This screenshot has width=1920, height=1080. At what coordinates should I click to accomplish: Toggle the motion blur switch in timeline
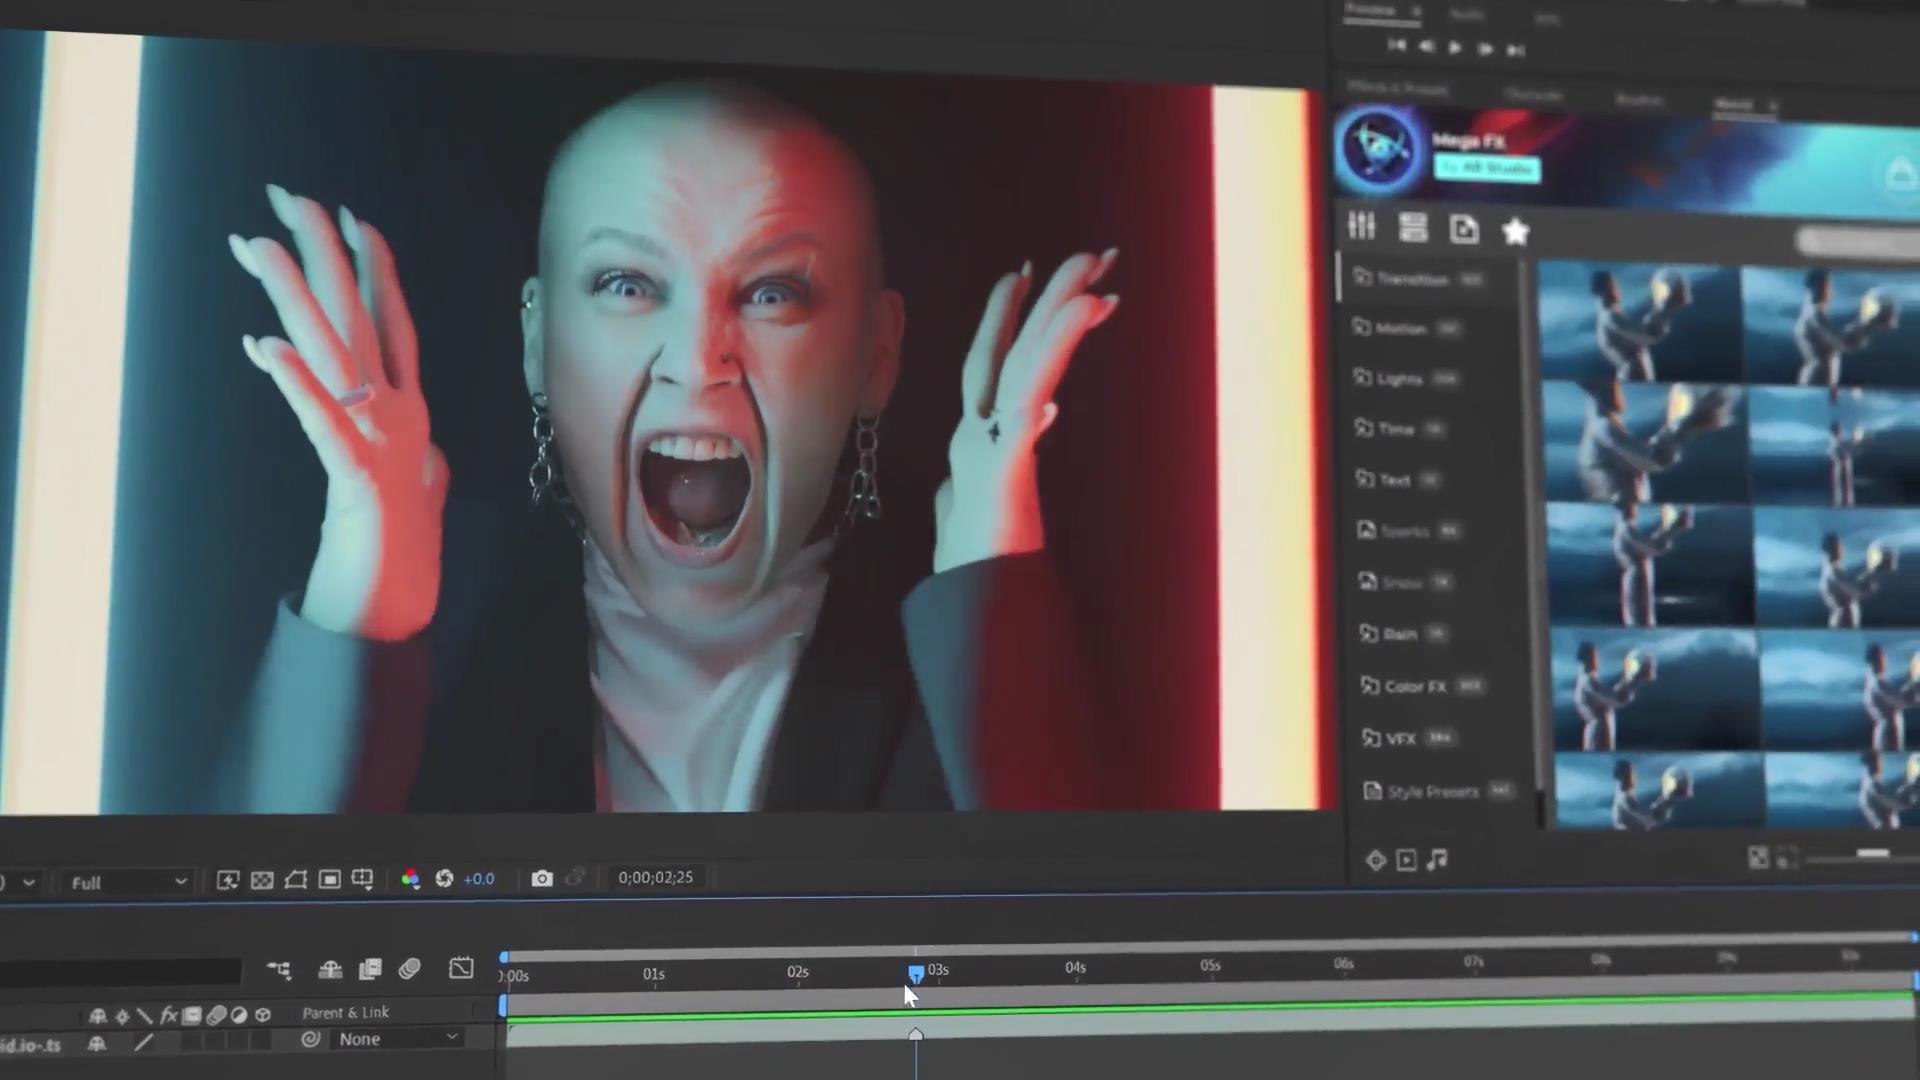coord(409,969)
